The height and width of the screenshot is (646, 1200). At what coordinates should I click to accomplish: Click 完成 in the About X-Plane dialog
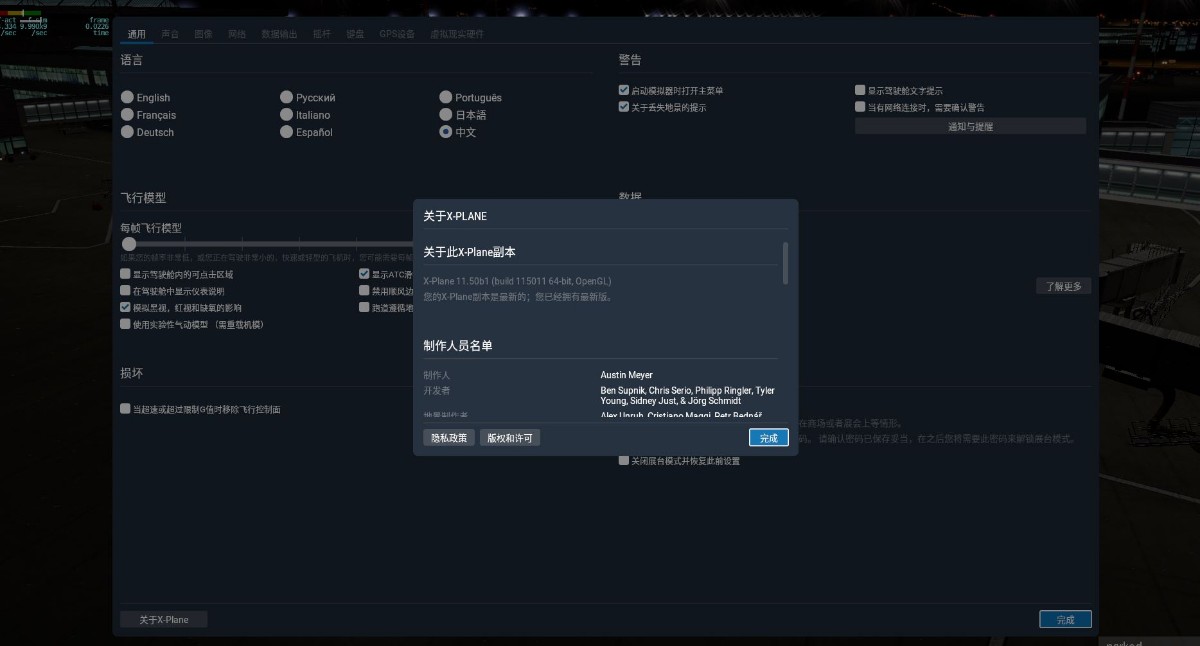coord(769,437)
